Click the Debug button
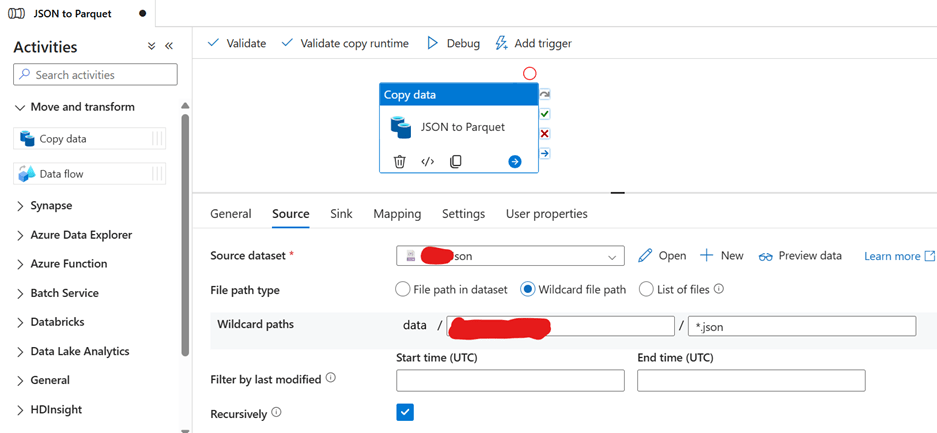The height and width of the screenshot is (433, 937). pyautogui.click(x=453, y=44)
